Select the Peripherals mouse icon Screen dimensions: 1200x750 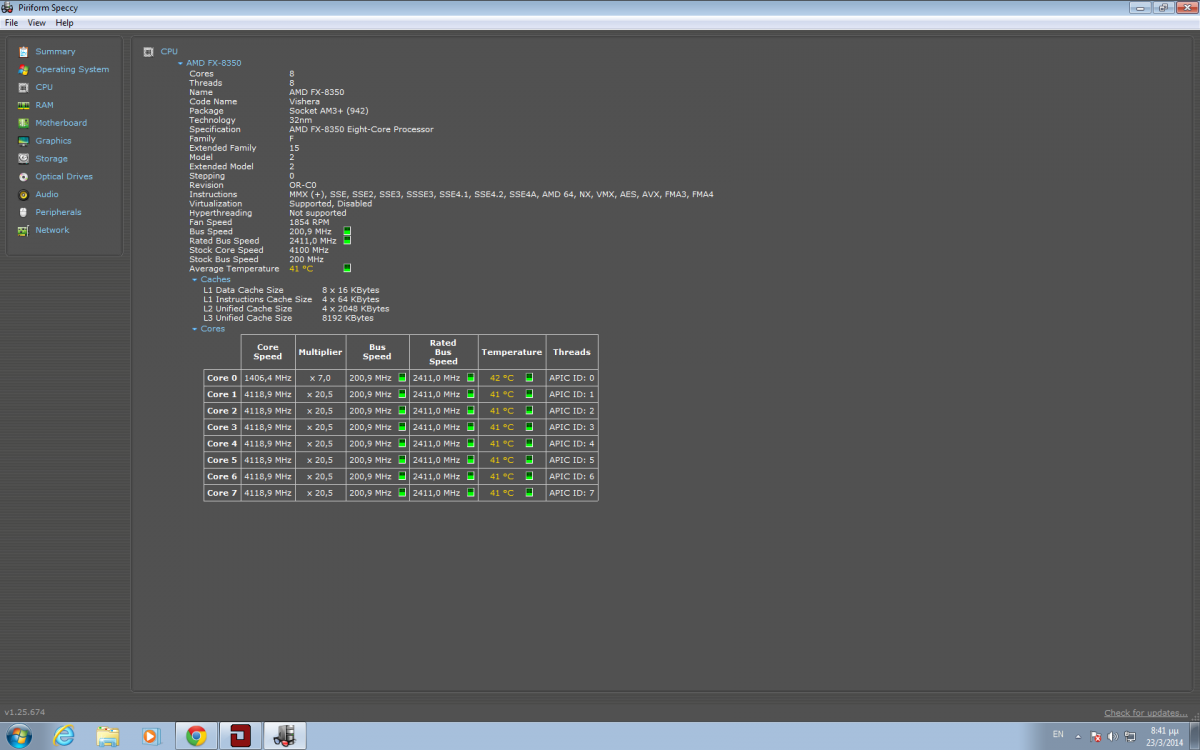(24, 212)
